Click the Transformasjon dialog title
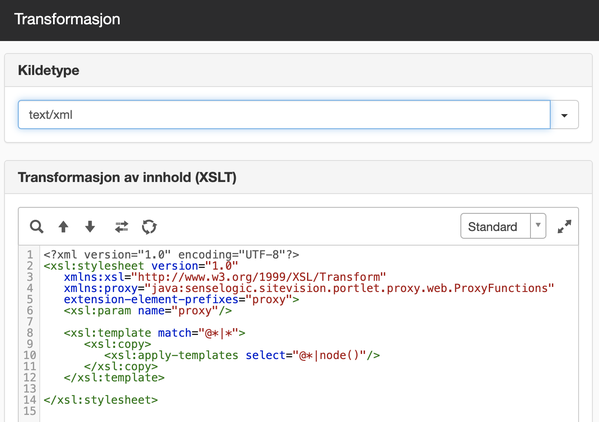The width and height of the screenshot is (599, 422). [x=67, y=19]
